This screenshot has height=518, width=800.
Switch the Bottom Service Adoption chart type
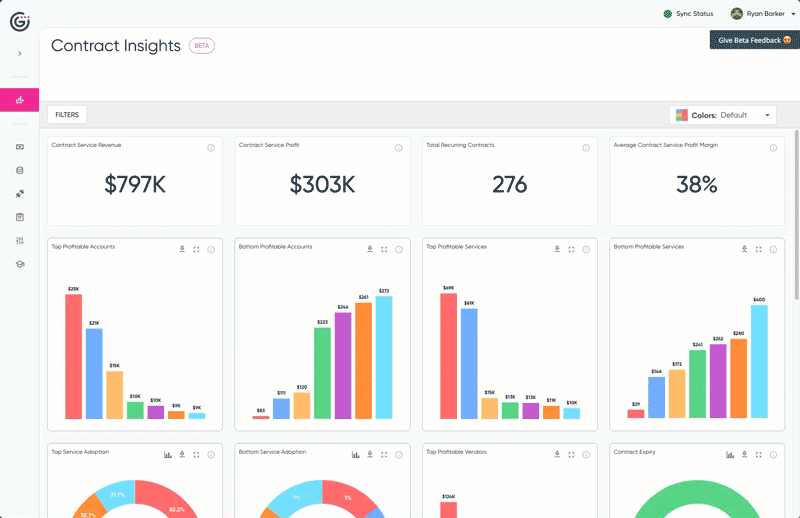coord(356,455)
